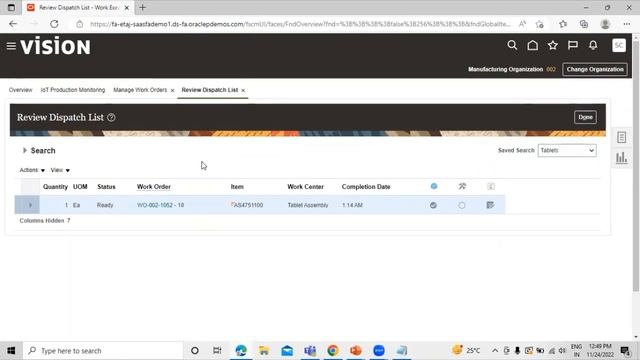
Task: Open the weather 25°C widget
Action: 466,350
